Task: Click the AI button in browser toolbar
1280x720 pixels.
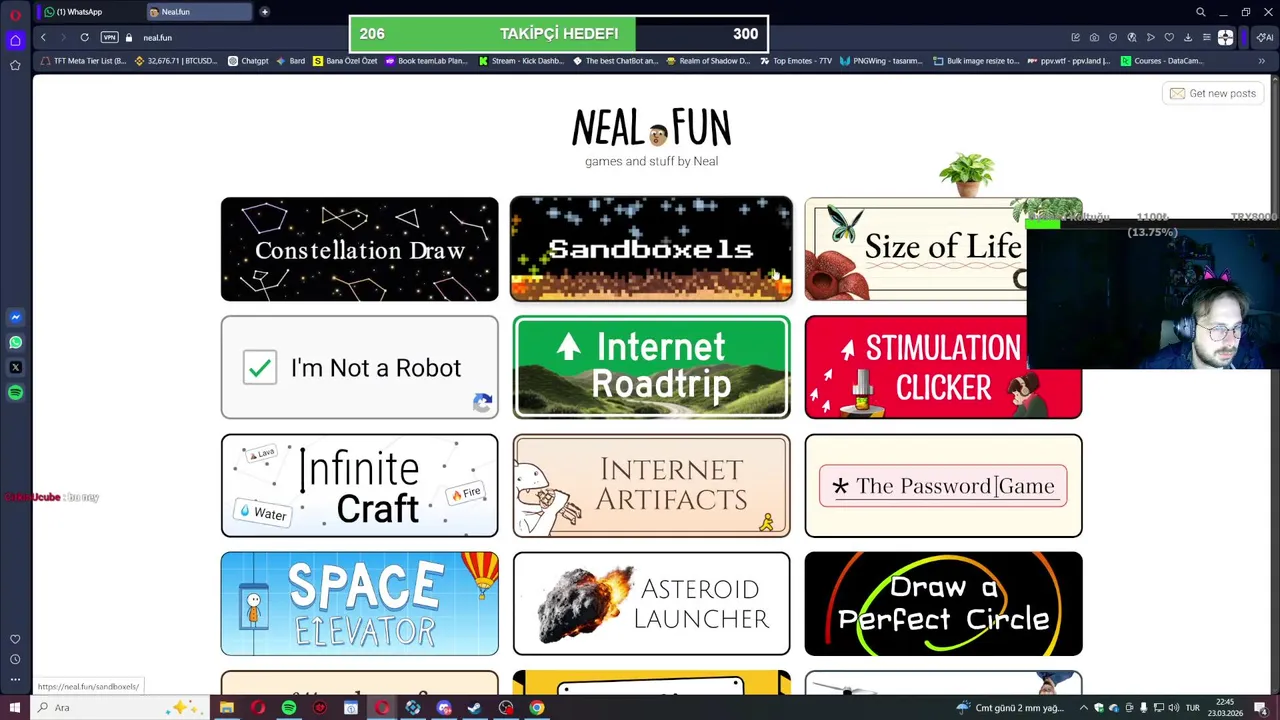Action: click(x=1265, y=37)
